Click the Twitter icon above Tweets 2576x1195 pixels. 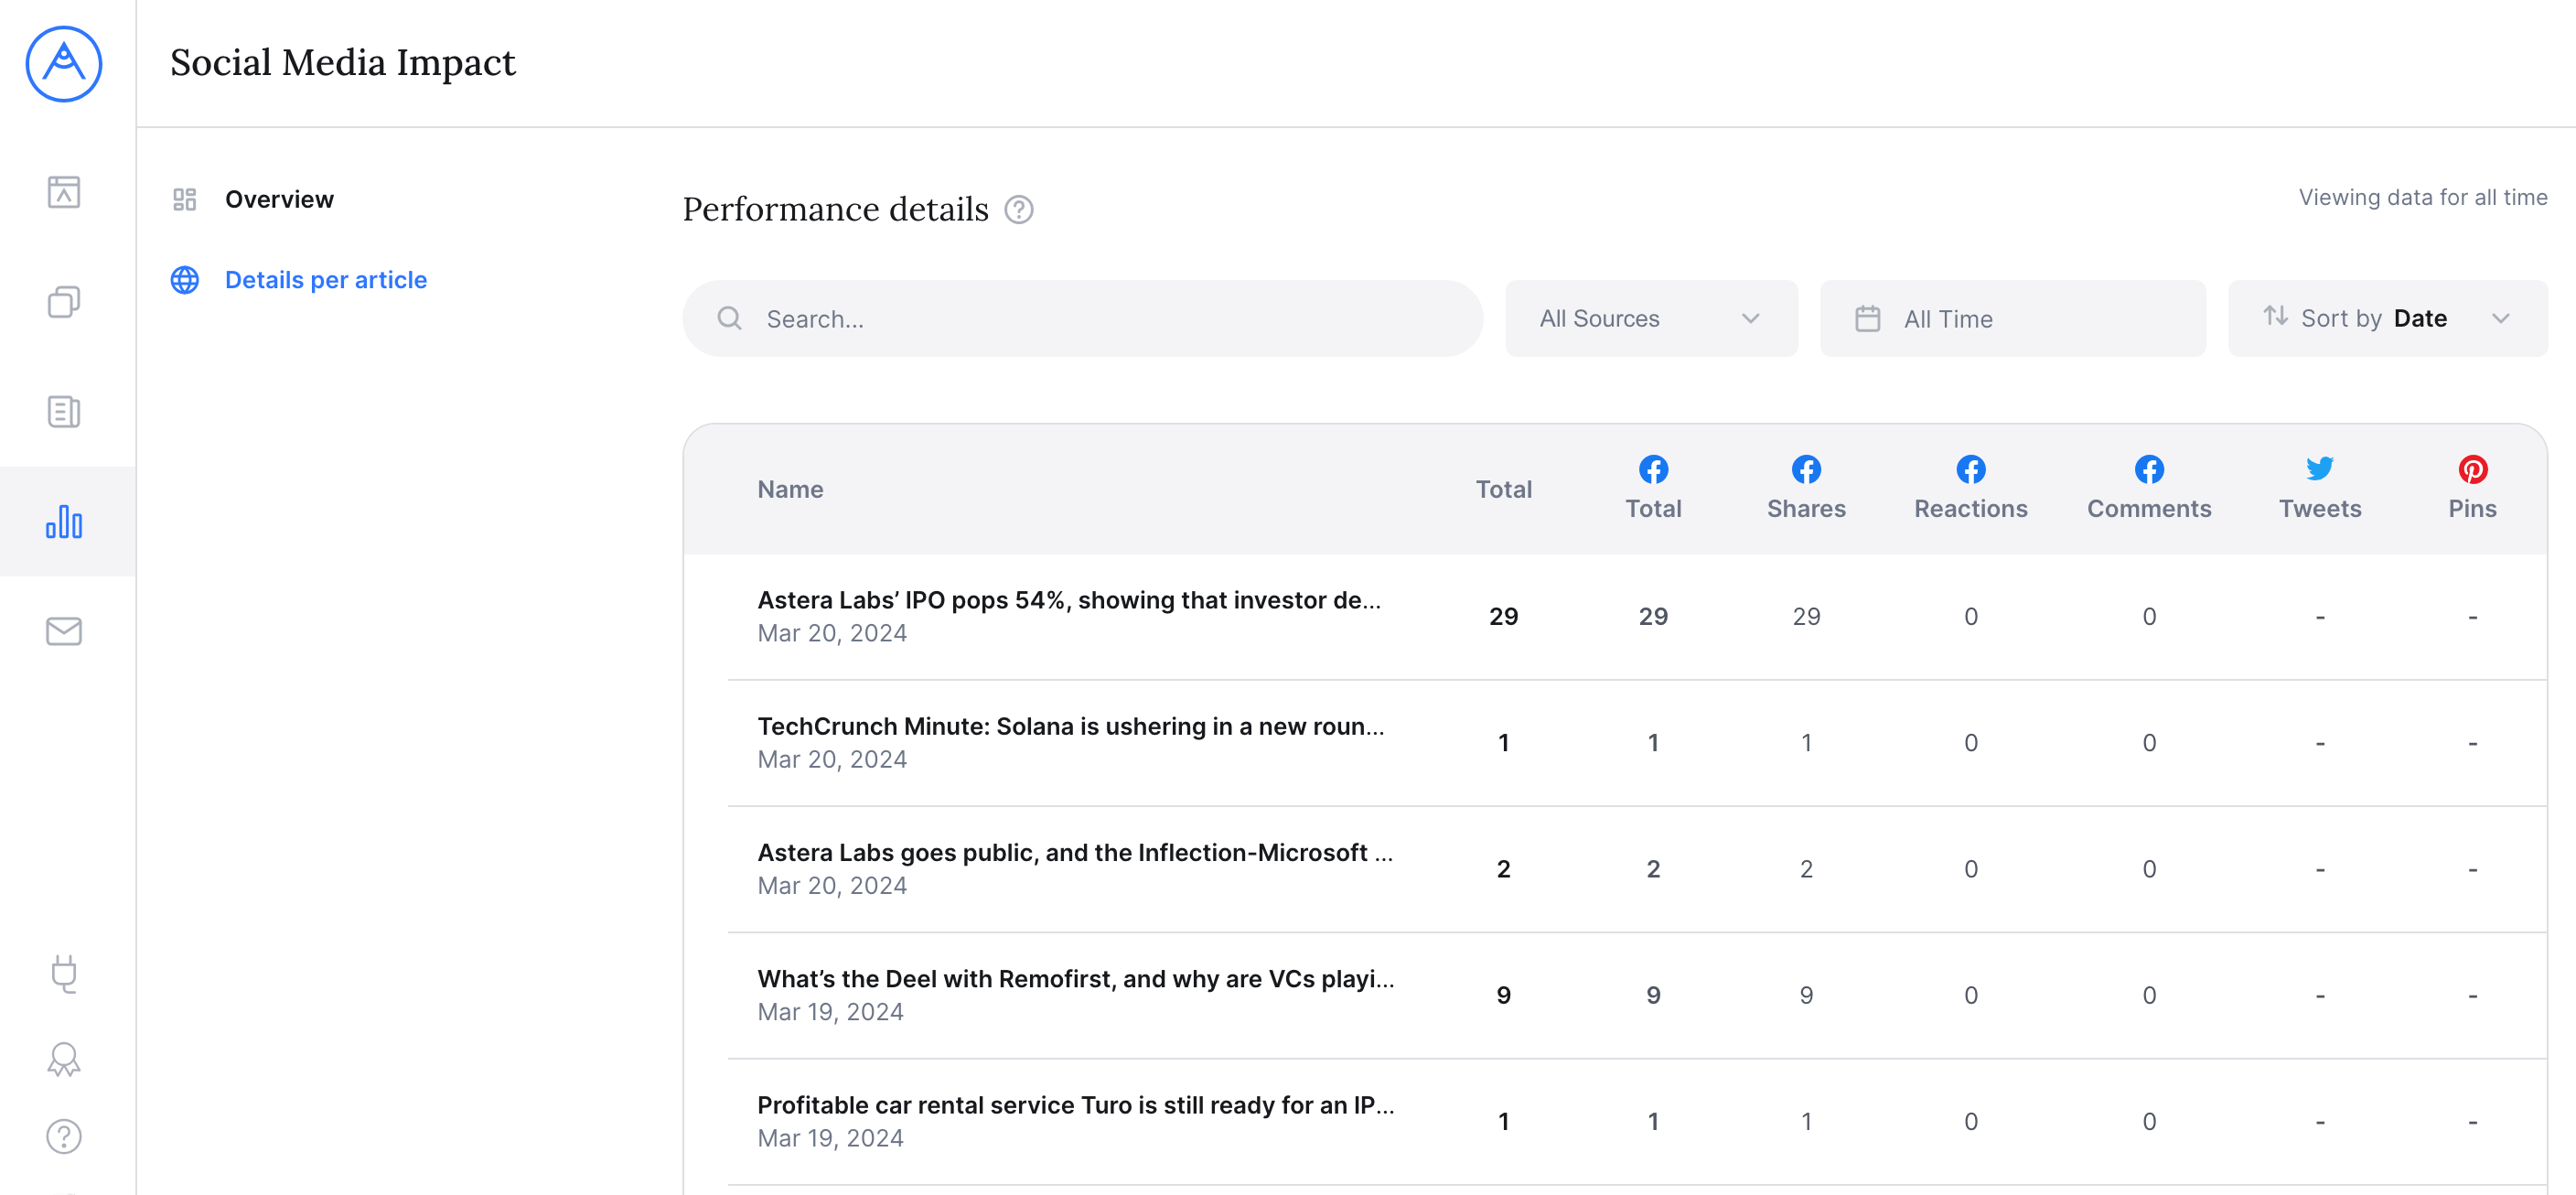click(2320, 469)
